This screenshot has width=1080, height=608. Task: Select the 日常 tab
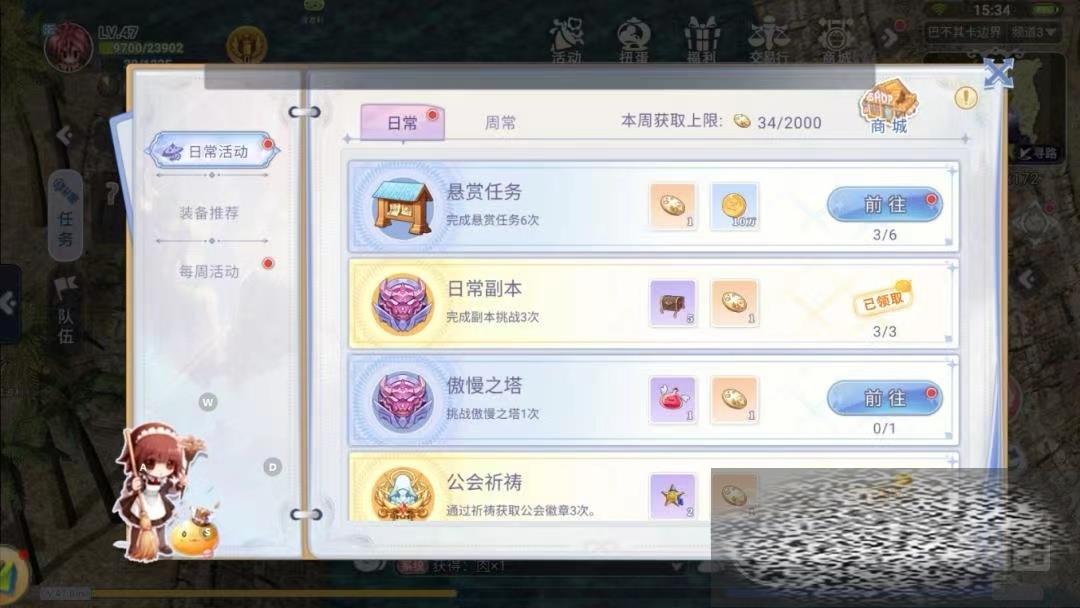tap(402, 123)
